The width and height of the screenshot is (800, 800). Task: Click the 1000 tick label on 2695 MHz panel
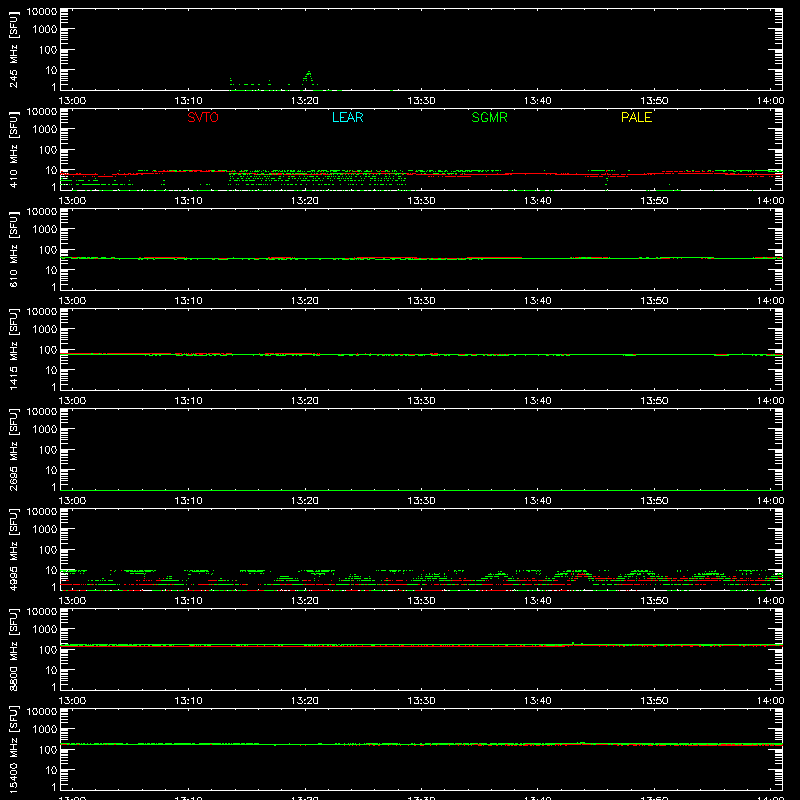pos(45,430)
